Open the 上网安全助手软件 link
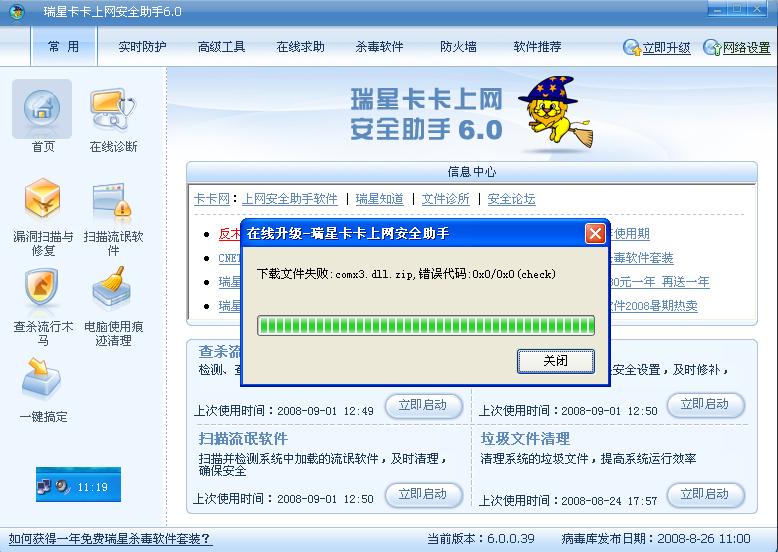The image size is (778, 552). 290,199
